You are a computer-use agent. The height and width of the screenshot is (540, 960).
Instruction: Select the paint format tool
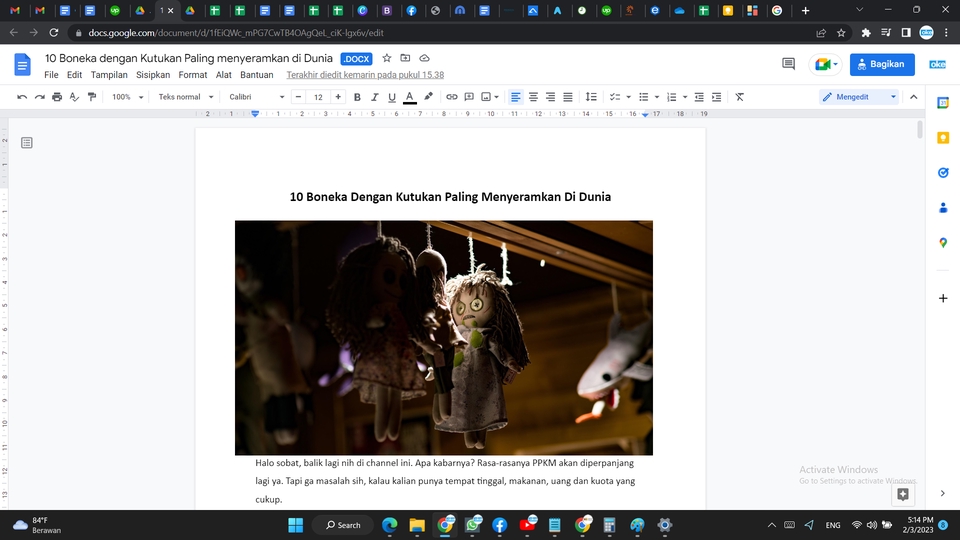[x=92, y=97]
